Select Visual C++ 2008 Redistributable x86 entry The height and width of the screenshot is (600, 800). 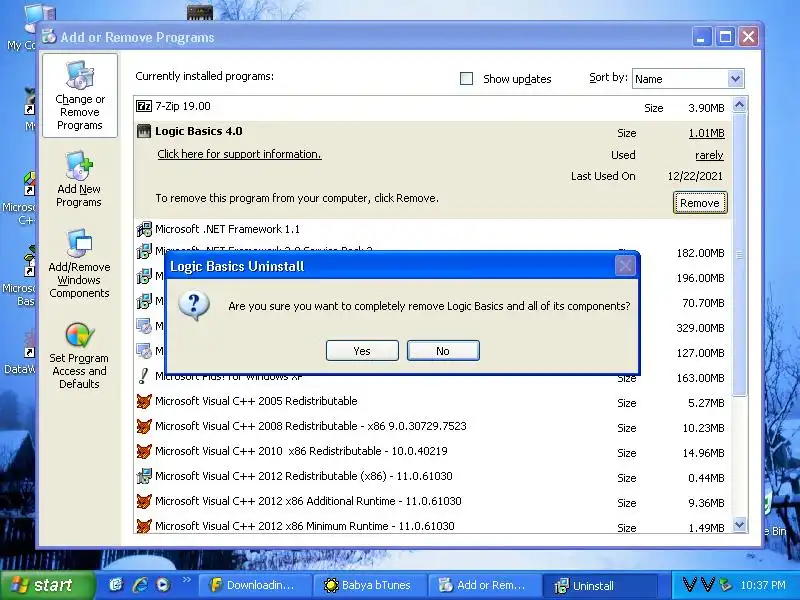click(433, 427)
